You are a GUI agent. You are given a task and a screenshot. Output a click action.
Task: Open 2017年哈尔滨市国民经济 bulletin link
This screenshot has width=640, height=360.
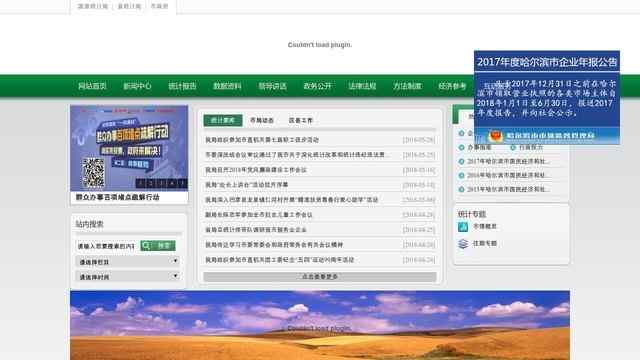508,161
